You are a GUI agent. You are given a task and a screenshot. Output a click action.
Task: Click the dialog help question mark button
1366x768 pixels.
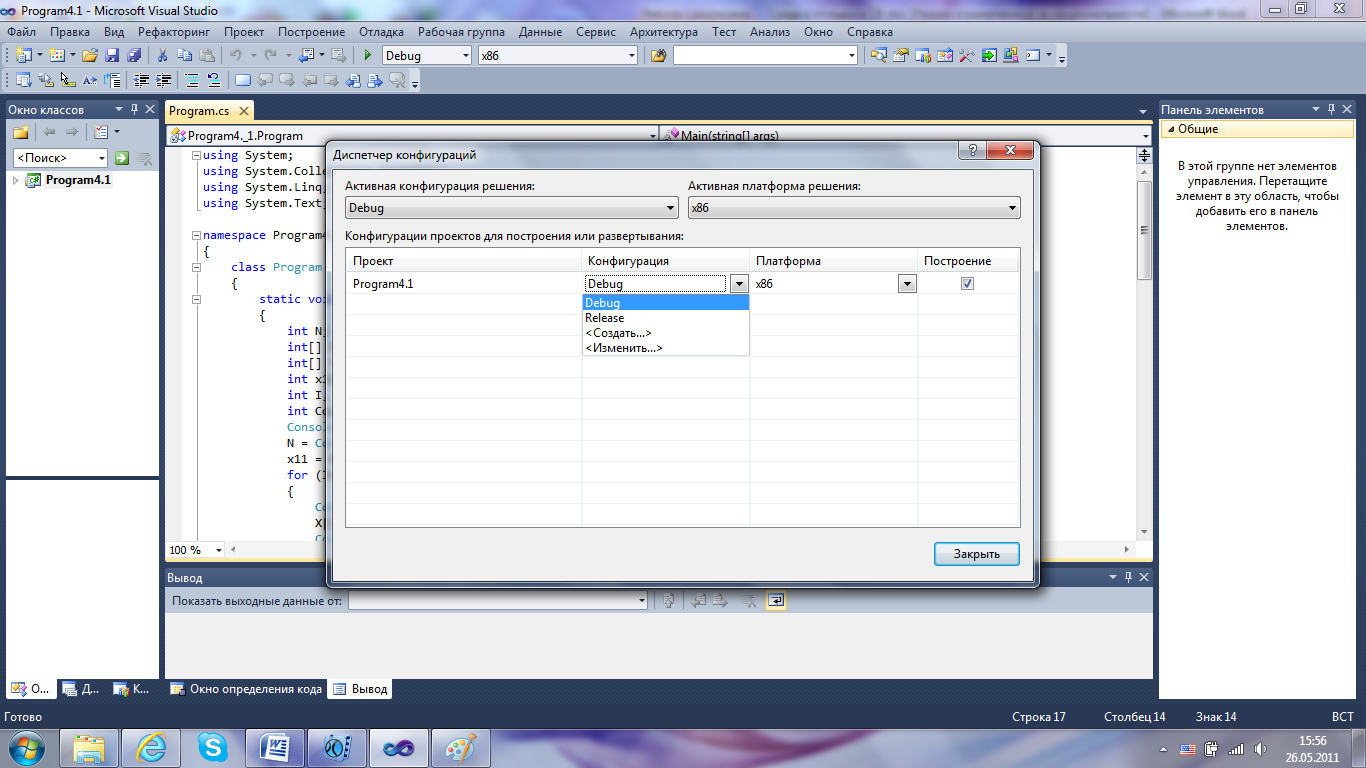point(971,150)
